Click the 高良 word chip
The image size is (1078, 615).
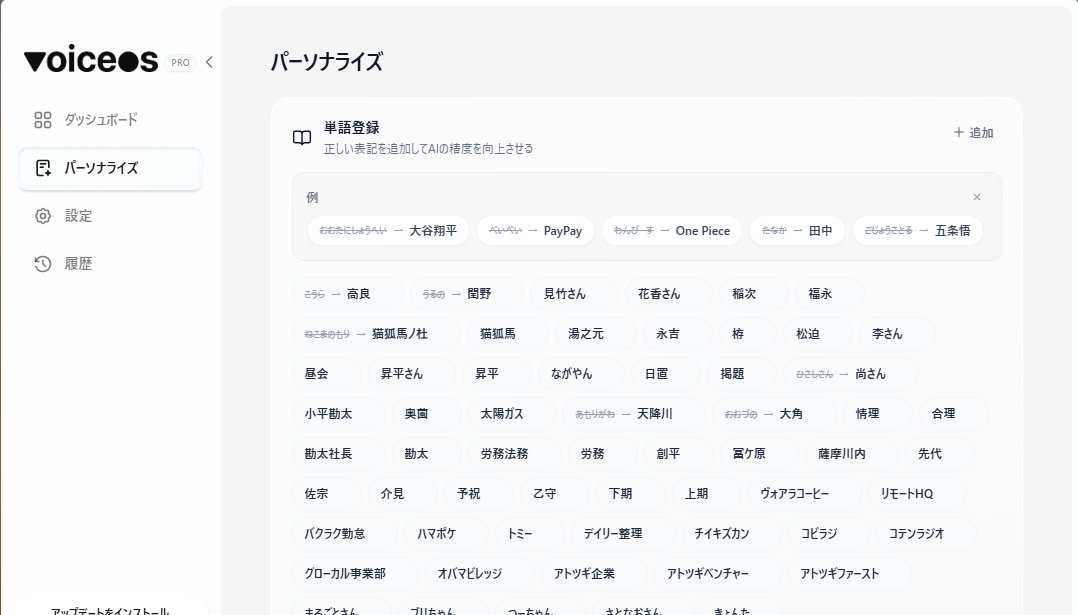tap(348, 294)
